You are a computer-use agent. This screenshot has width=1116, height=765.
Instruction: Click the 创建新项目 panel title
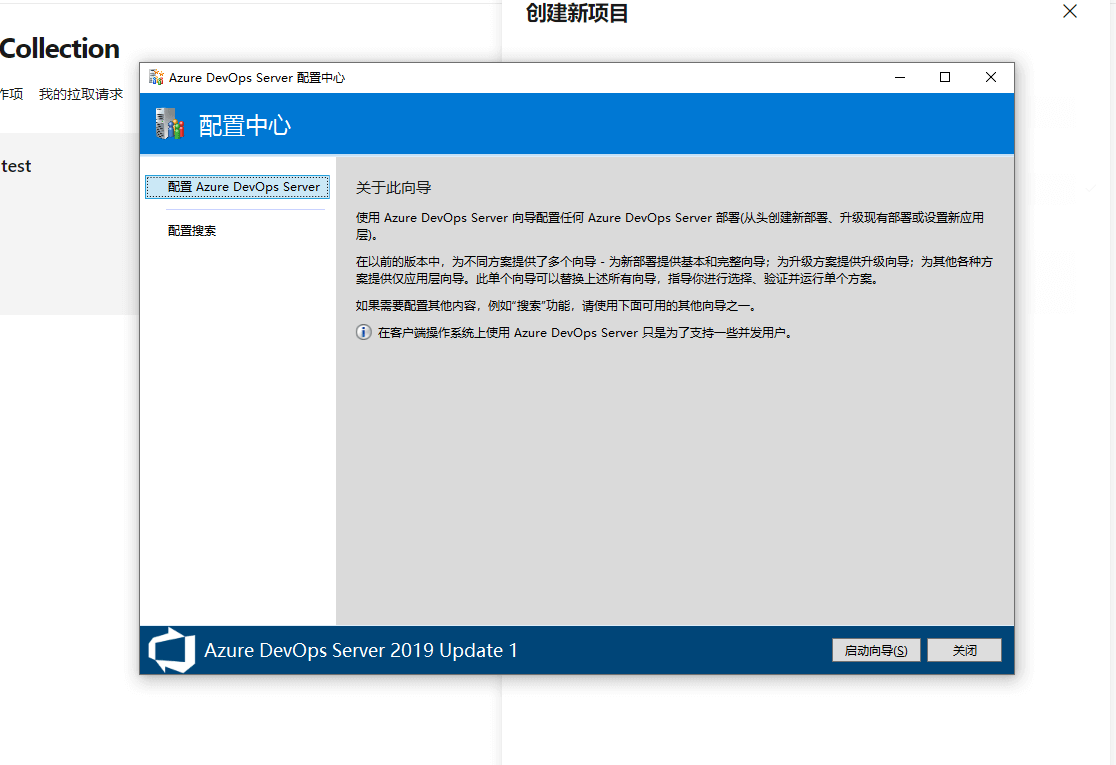(577, 14)
